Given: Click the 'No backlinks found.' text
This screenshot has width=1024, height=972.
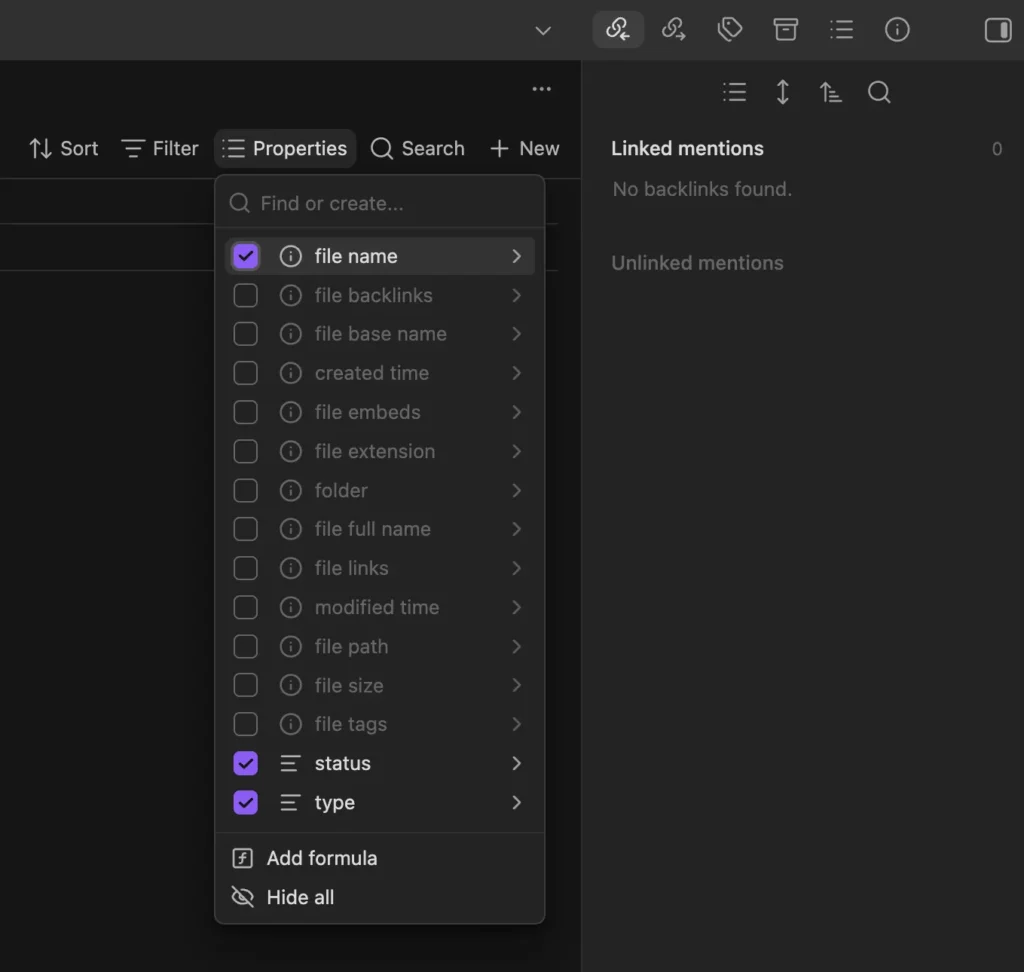Looking at the screenshot, I should click(x=702, y=189).
